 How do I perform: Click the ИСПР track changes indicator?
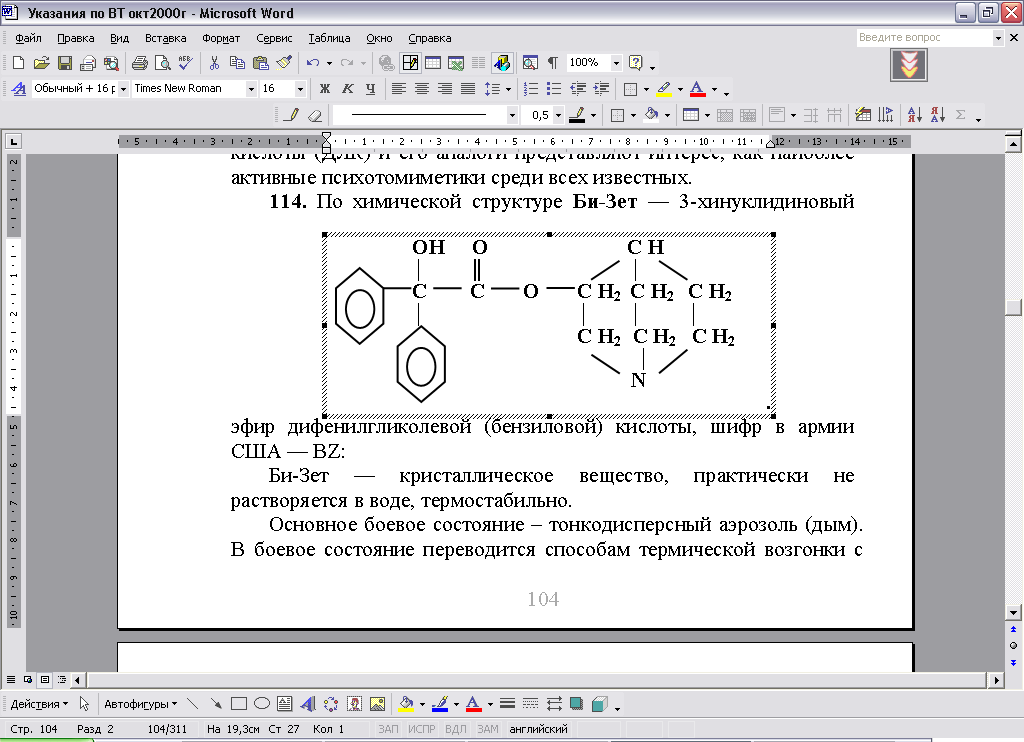[x=421, y=729]
